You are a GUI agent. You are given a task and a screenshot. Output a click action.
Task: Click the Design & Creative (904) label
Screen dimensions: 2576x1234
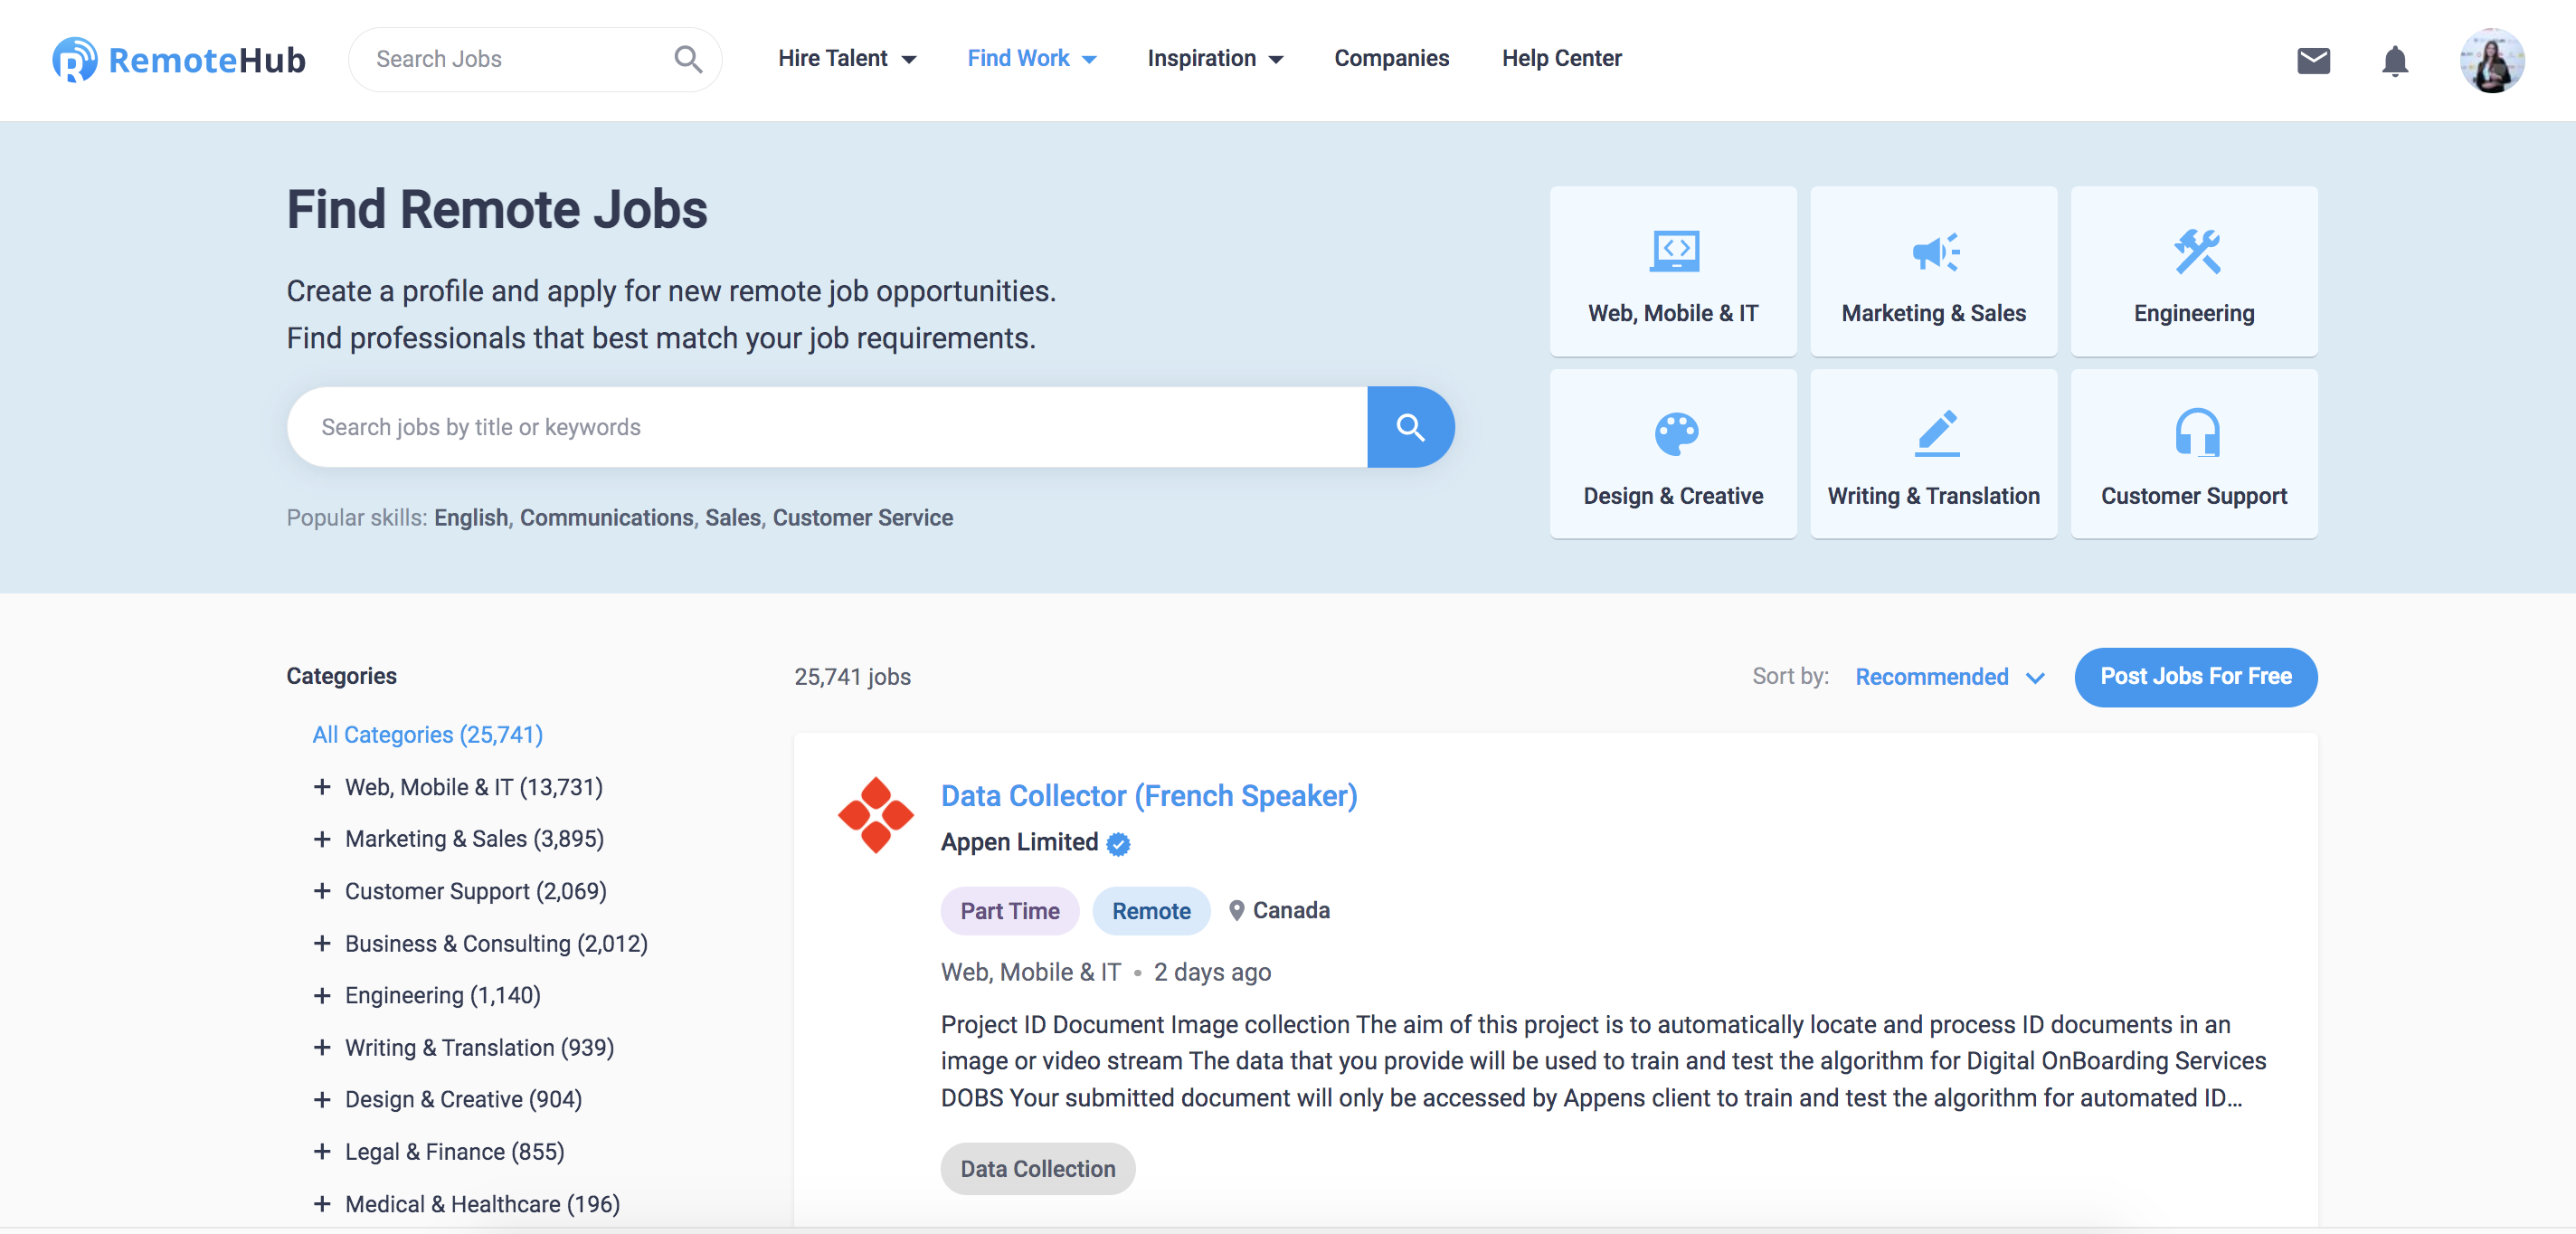463,1099
